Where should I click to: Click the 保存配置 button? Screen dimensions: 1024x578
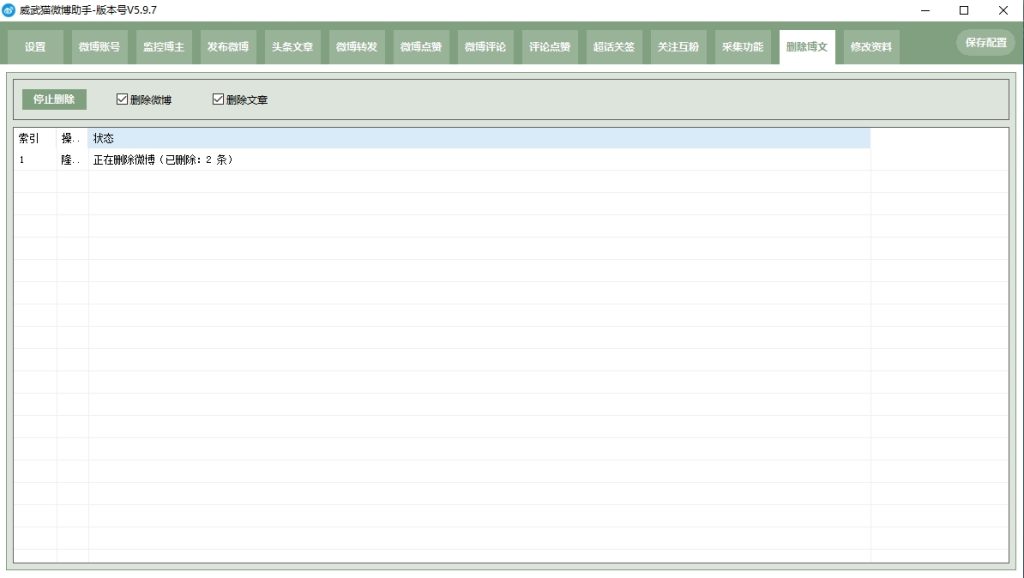(985, 43)
